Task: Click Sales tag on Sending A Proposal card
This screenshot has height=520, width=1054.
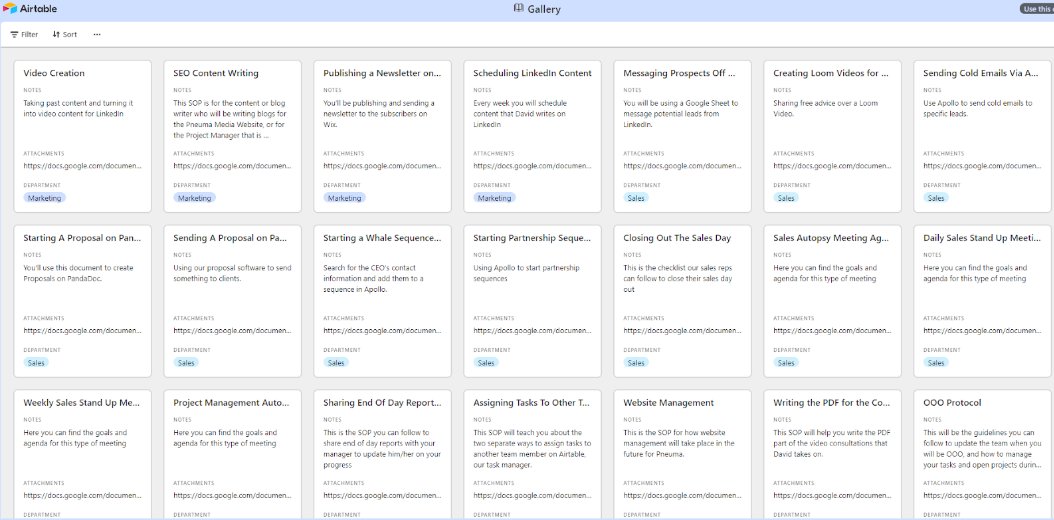Action: [186, 363]
